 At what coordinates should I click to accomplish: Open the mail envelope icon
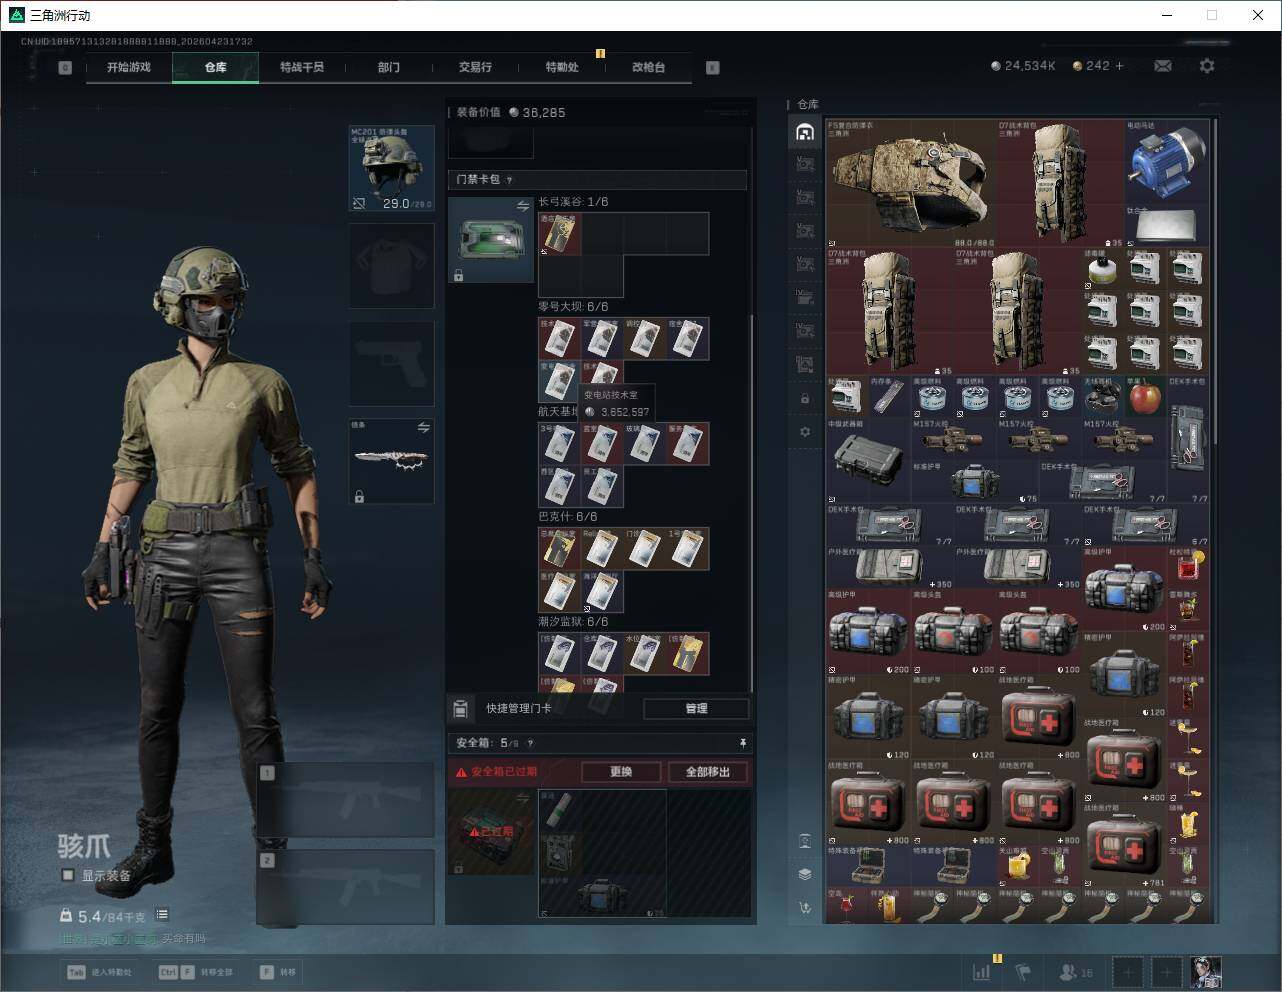[x=1163, y=65]
